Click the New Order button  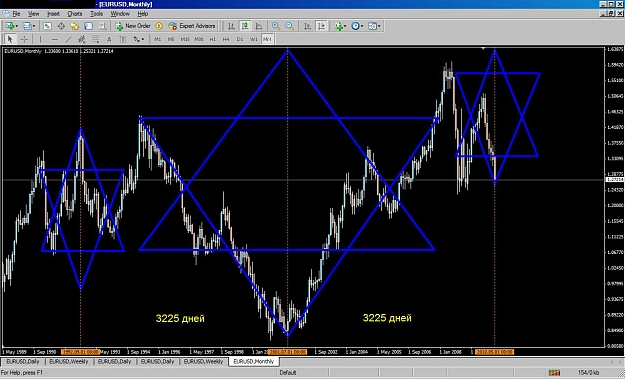[133, 26]
